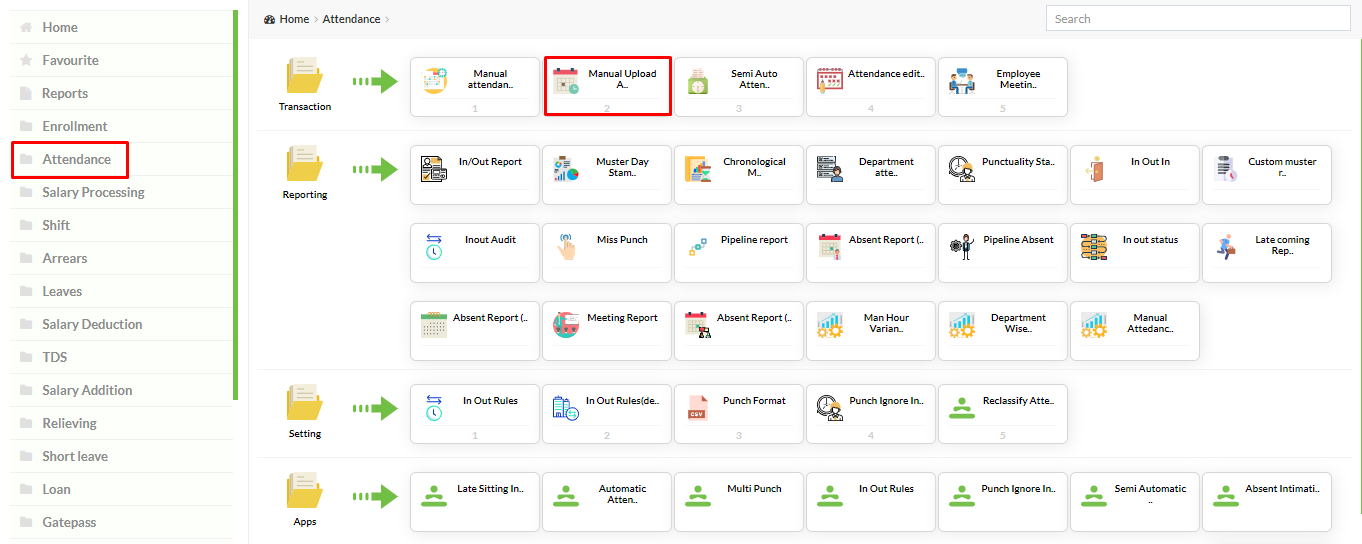This screenshot has width=1362, height=544.
Task: Click the Late coming Report icon
Action: pyautogui.click(x=1226, y=247)
